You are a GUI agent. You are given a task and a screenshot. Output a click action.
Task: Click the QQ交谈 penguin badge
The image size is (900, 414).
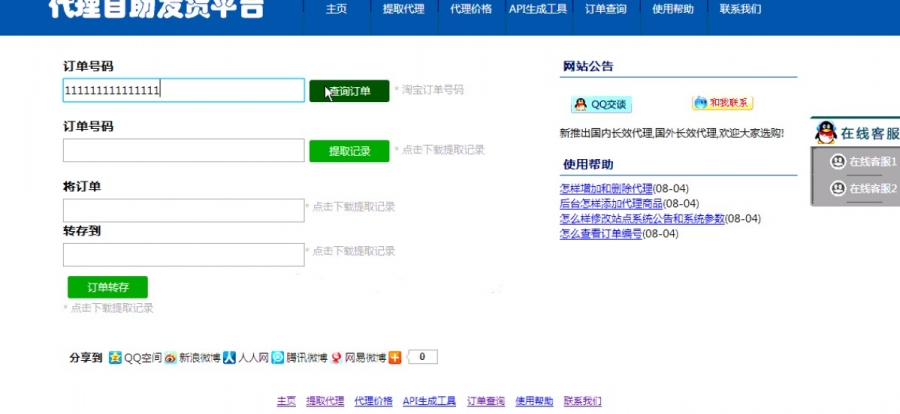601,105
